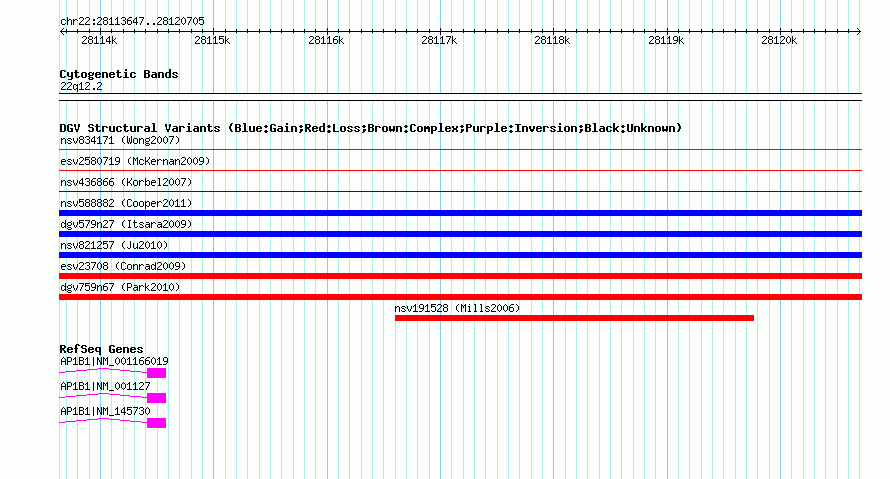This screenshot has height=479, width=890.
Task: Click the AP1B1|NM_001127 gene label
Action: (105, 386)
